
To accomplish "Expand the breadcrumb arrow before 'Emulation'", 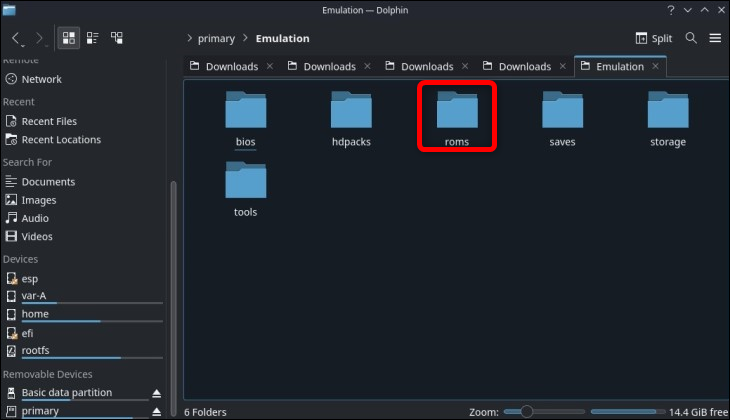I will pos(246,39).
